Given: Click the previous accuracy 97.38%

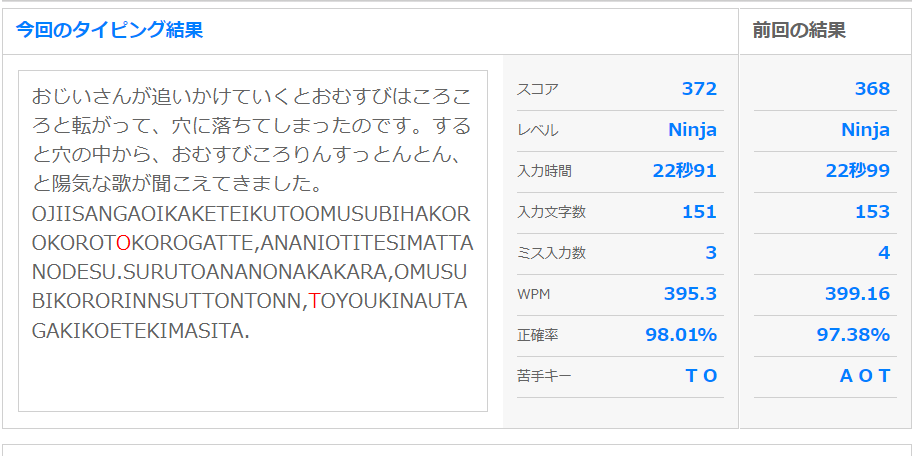Looking at the screenshot, I should tap(853, 334).
